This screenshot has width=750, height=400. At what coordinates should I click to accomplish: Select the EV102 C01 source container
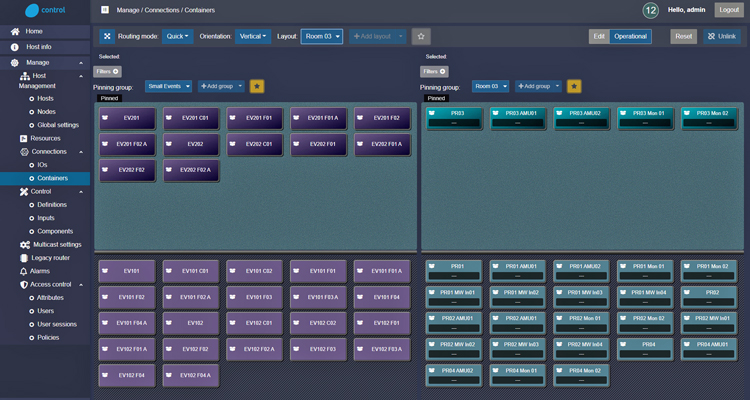[254, 323]
